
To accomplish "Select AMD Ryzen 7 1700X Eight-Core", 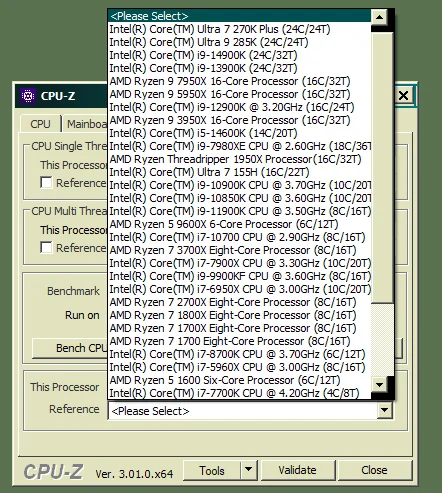I will [239, 328].
